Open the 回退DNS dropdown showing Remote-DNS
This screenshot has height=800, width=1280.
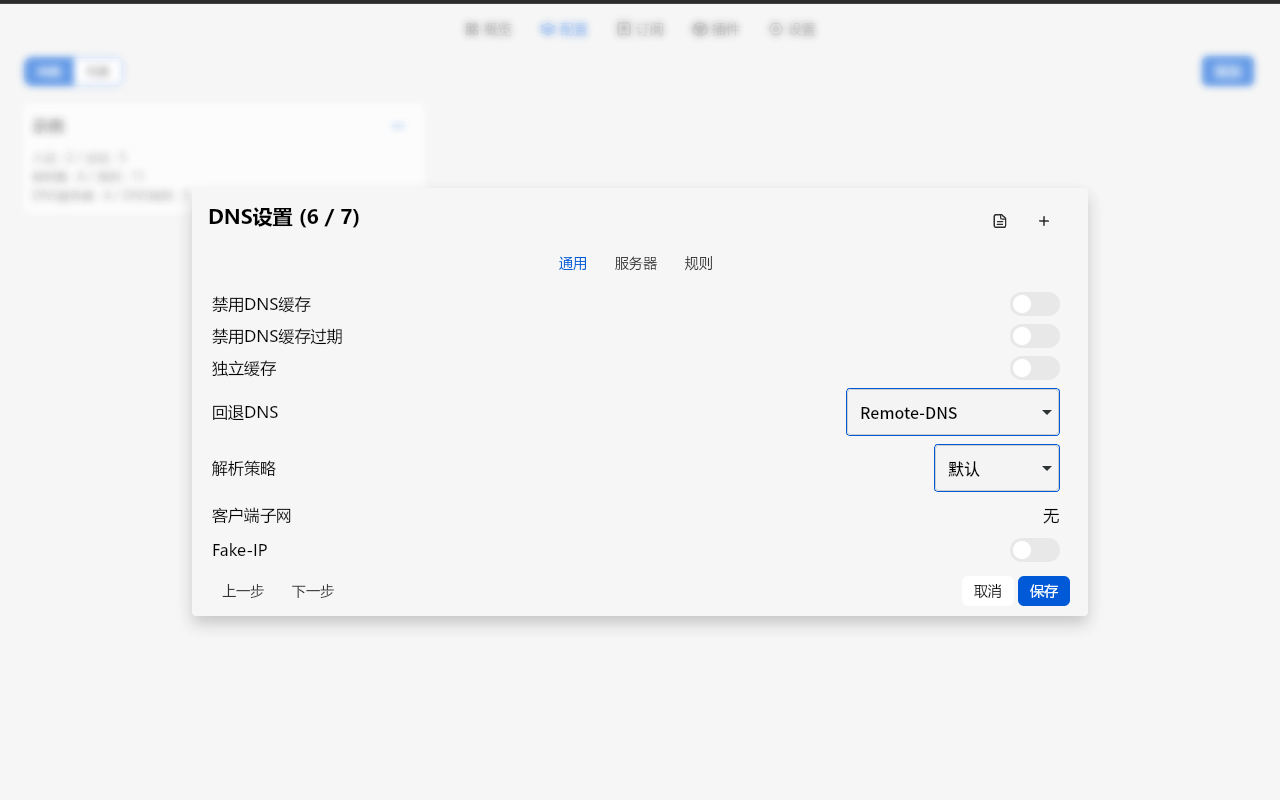point(953,412)
